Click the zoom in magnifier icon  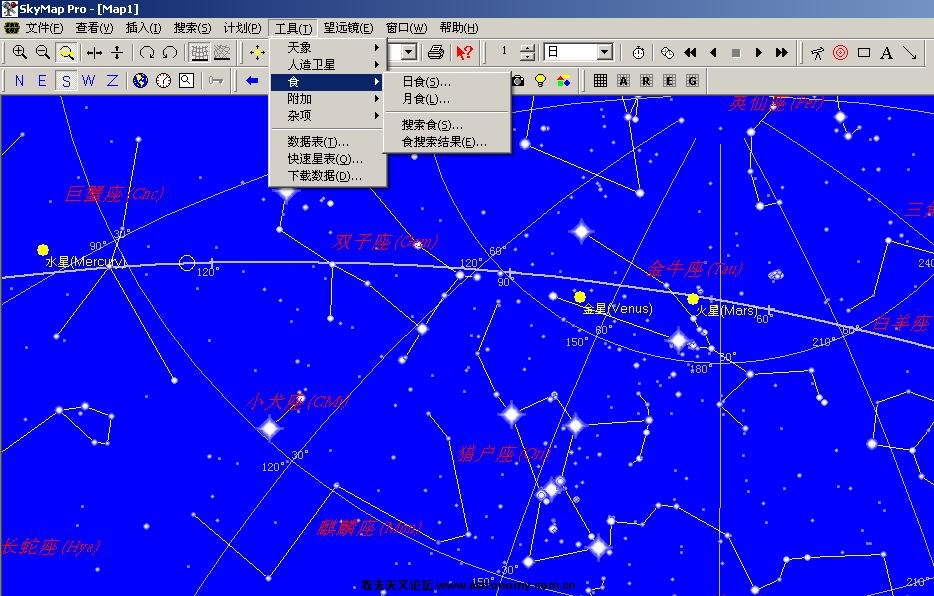click(x=20, y=52)
